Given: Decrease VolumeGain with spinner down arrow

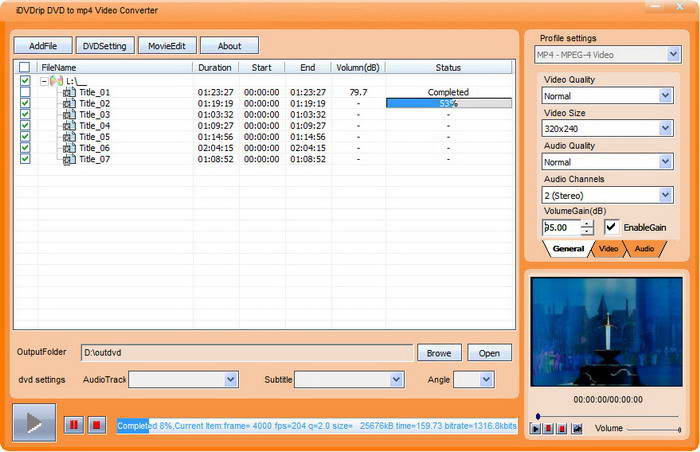Looking at the screenshot, I should [587, 231].
